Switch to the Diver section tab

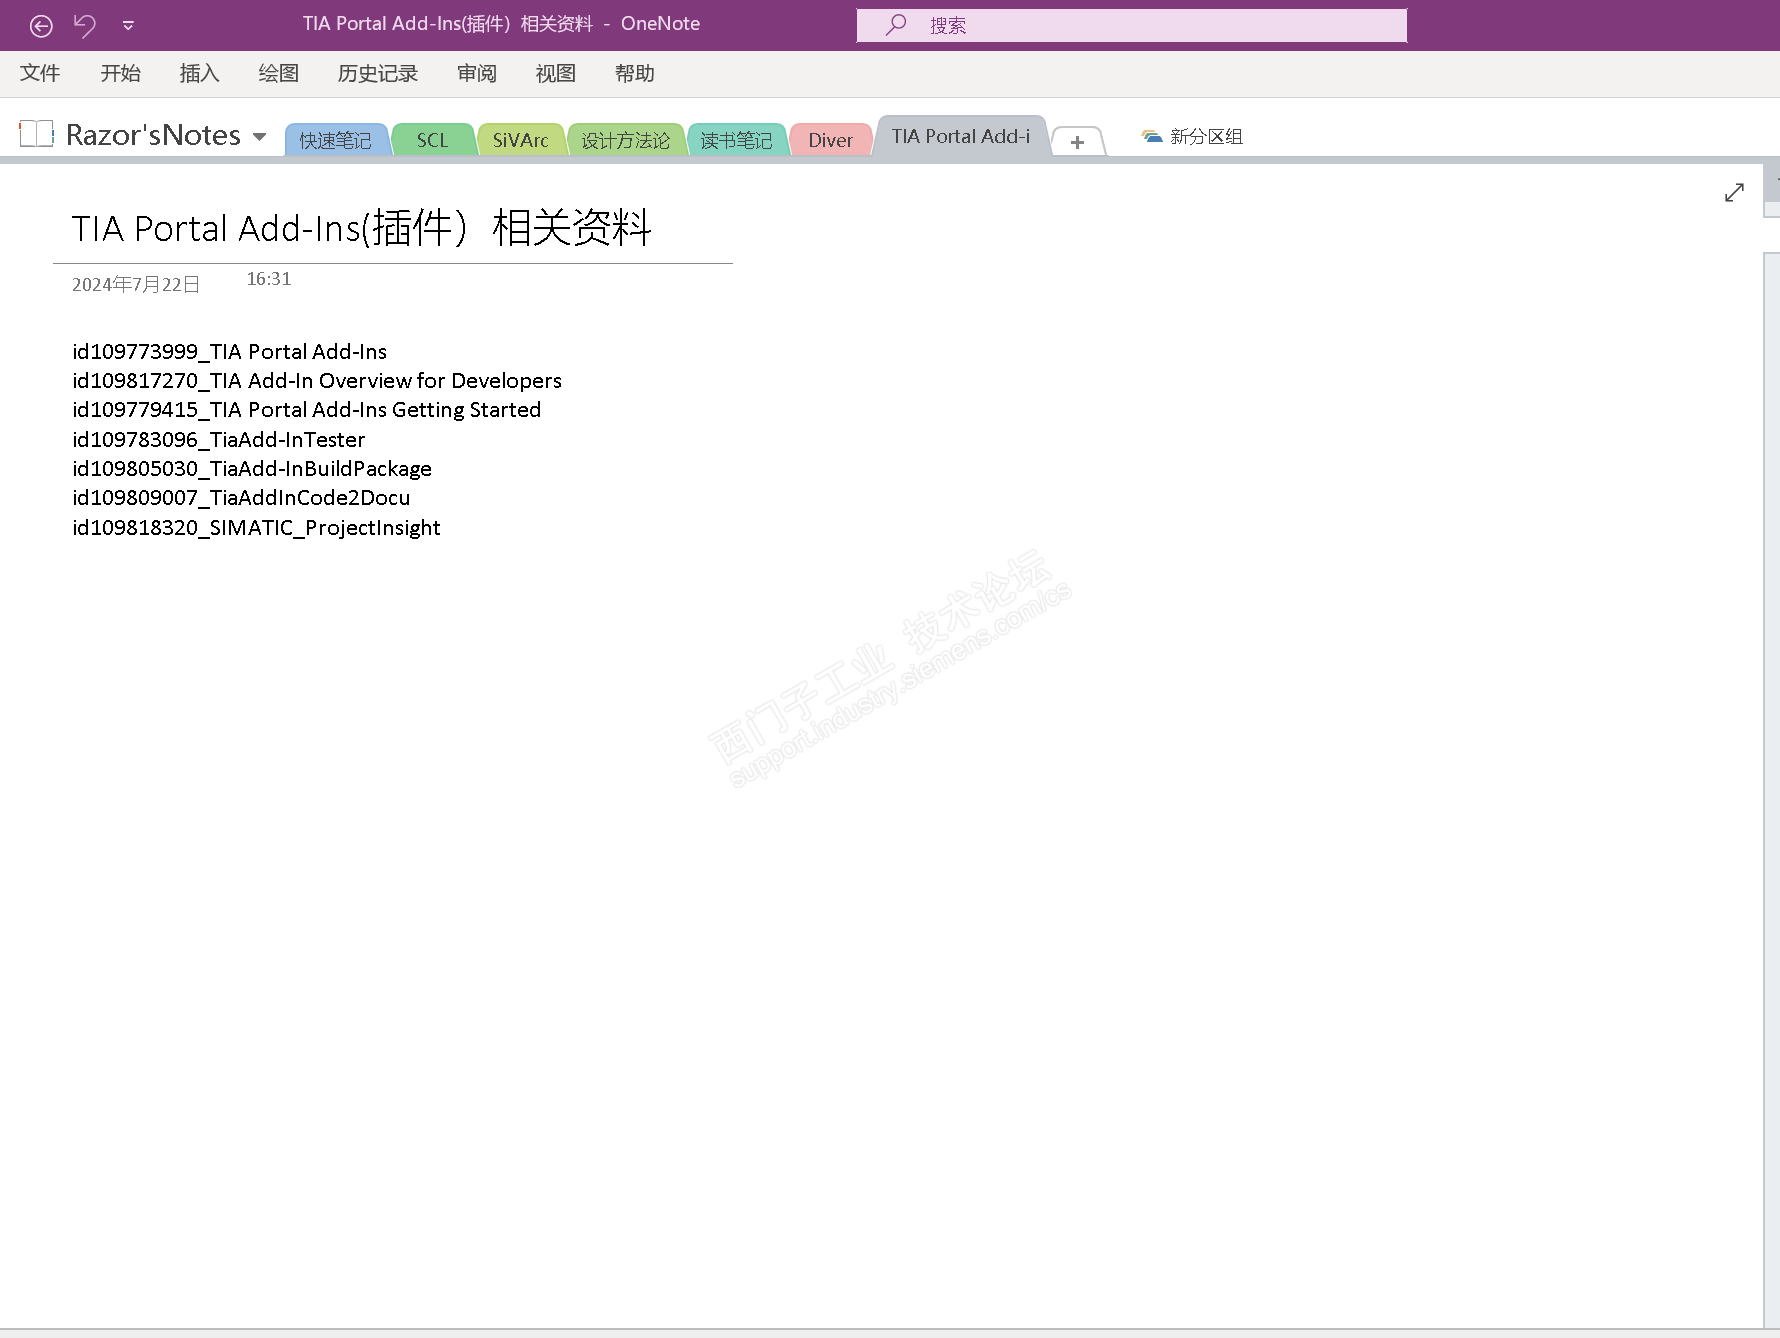click(830, 140)
